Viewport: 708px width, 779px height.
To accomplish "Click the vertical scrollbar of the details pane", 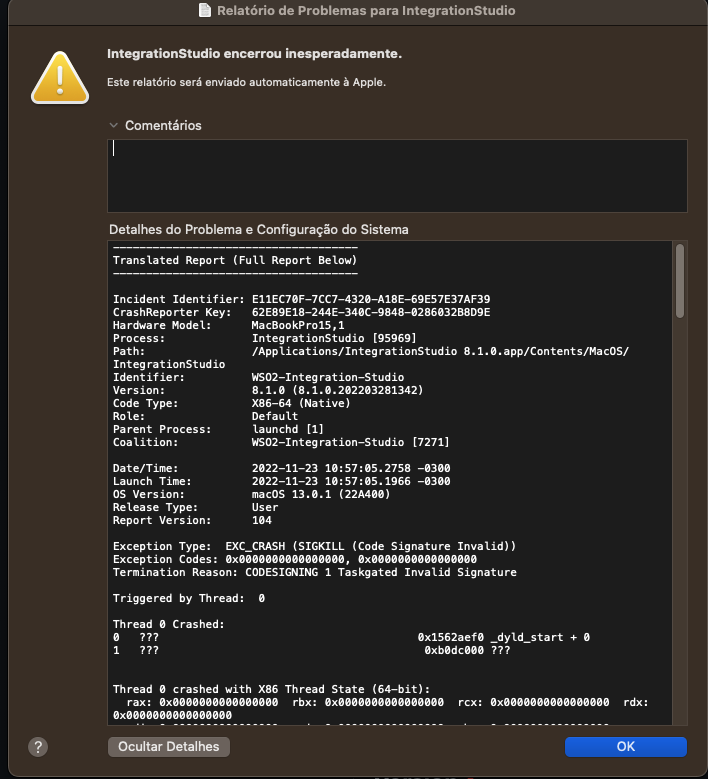I will (x=680, y=281).
